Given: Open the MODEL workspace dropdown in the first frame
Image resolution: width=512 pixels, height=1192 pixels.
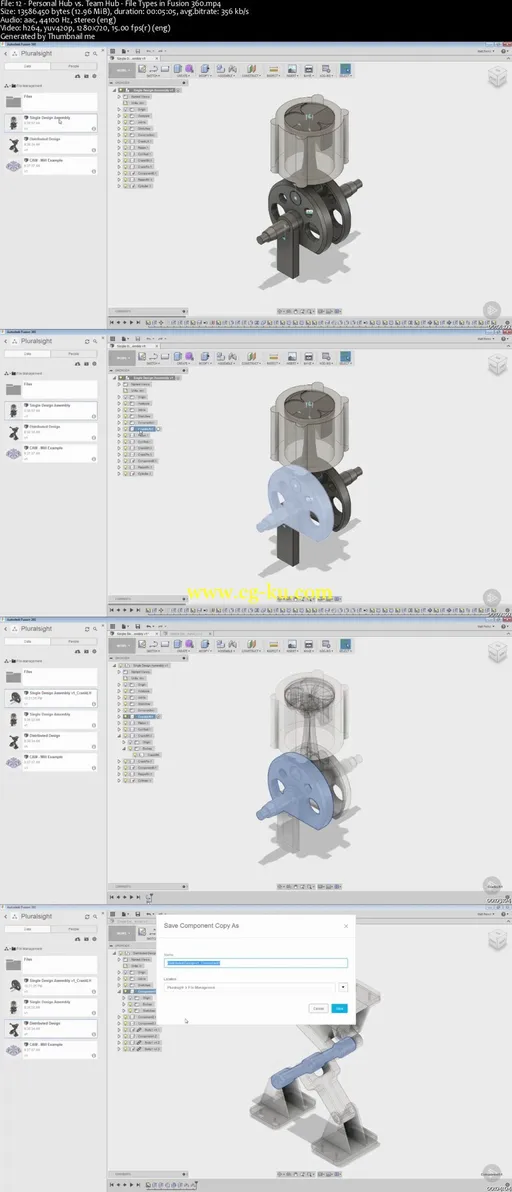Looking at the screenshot, I should [122, 70].
